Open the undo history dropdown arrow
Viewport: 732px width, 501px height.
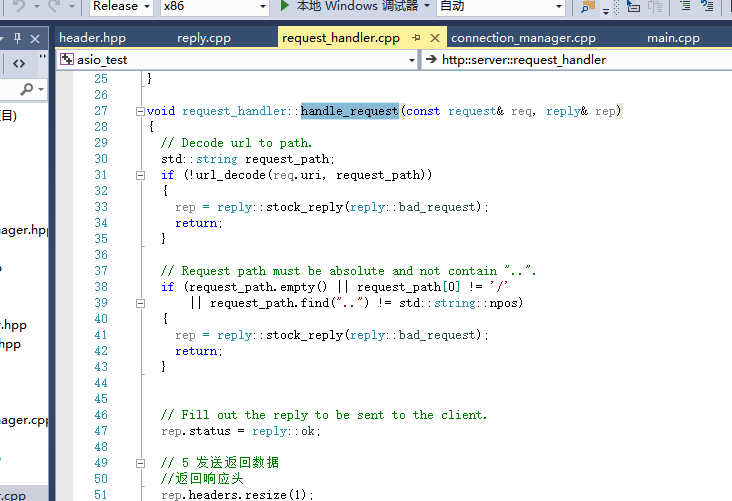tap(36, 7)
